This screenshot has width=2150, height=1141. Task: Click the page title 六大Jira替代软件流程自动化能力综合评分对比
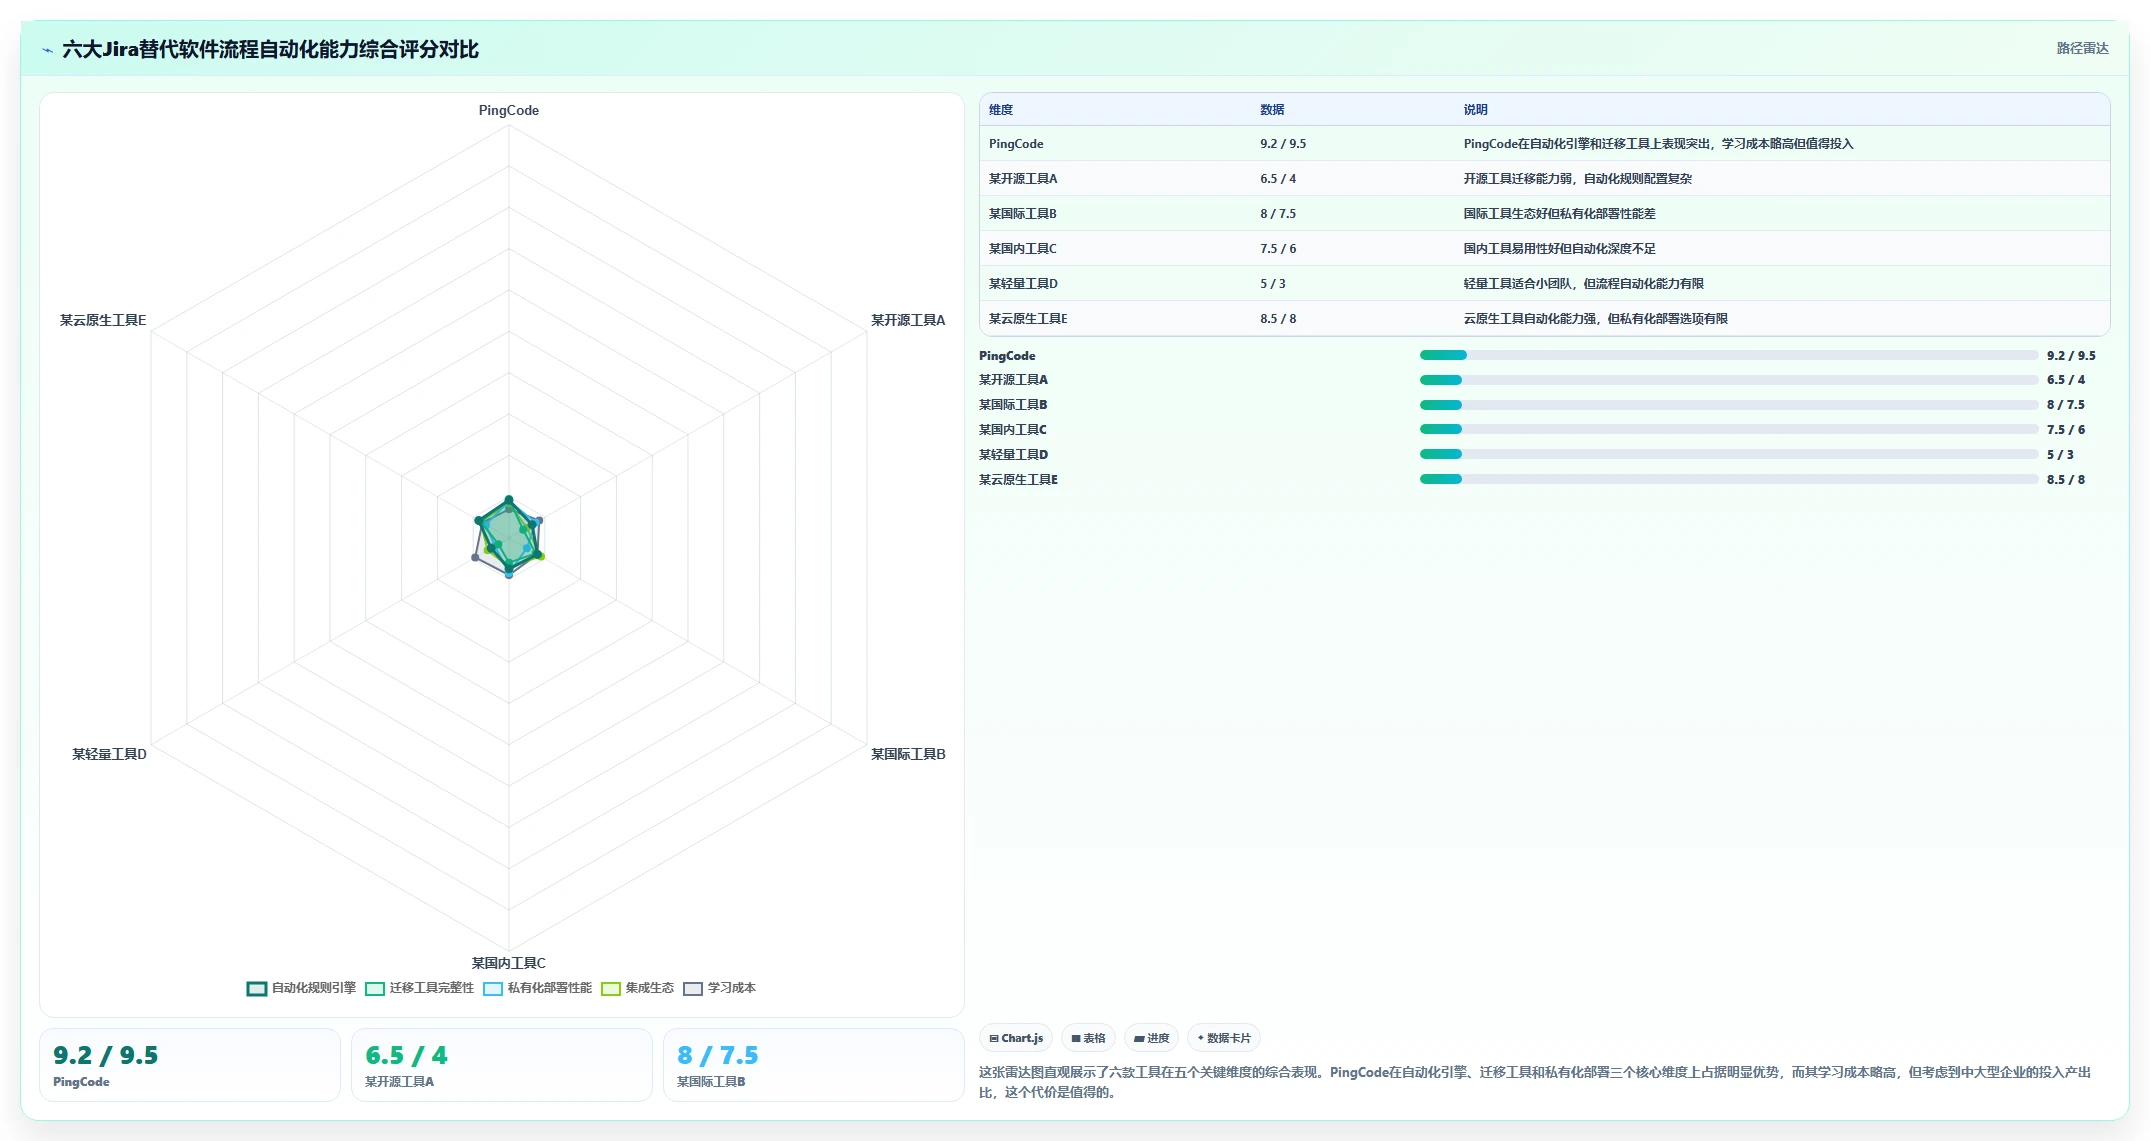click(270, 50)
